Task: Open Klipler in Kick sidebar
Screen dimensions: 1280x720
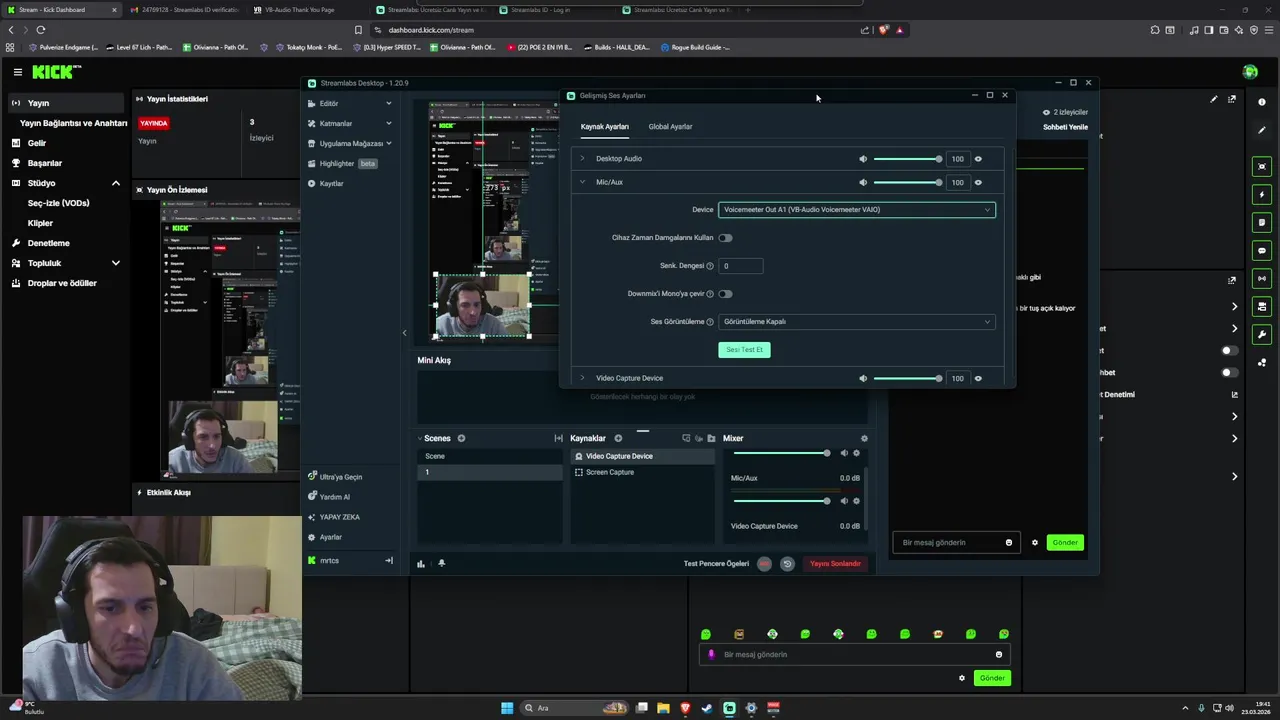Action: (x=40, y=223)
